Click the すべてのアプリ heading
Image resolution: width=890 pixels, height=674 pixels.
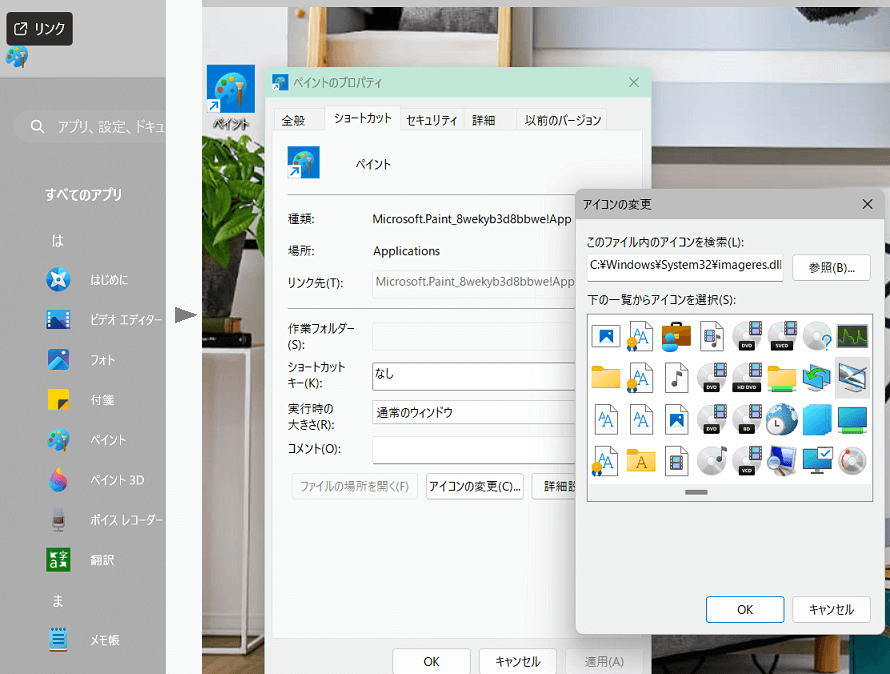pyautogui.click(x=83, y=195)
